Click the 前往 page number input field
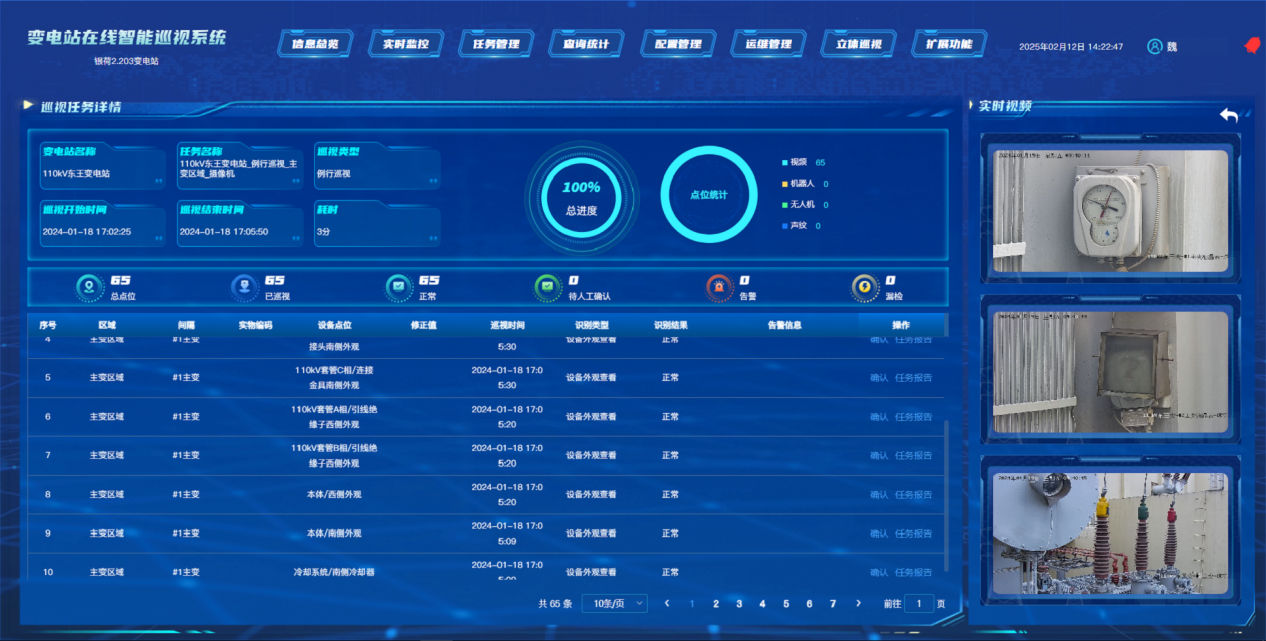The width and height of the screenshot is (1266, 641). click(919, 604)
